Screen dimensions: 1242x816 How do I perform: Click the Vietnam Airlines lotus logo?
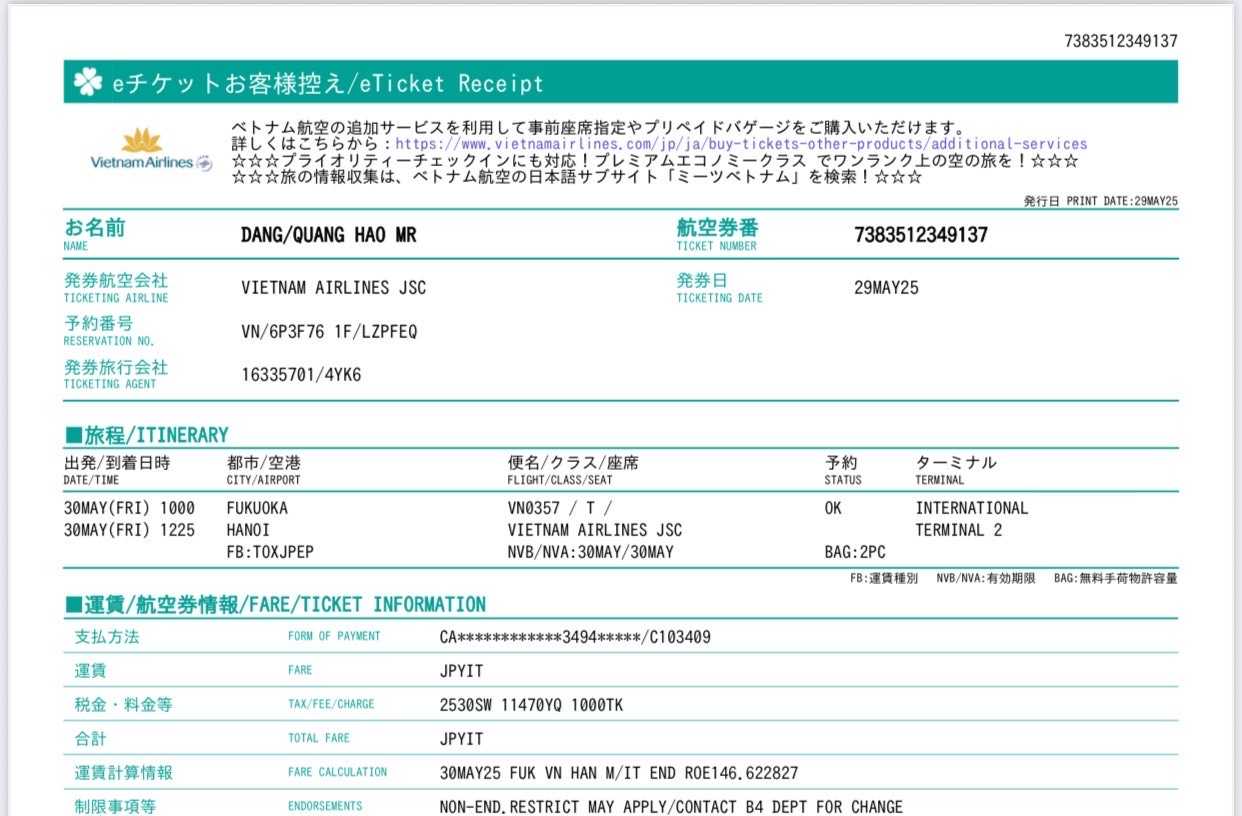(142, 141)
